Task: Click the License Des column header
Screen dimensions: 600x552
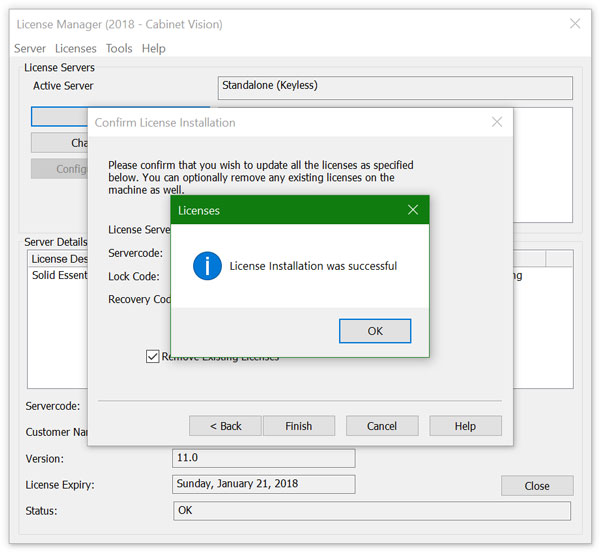Action: (x=59, y=259)
